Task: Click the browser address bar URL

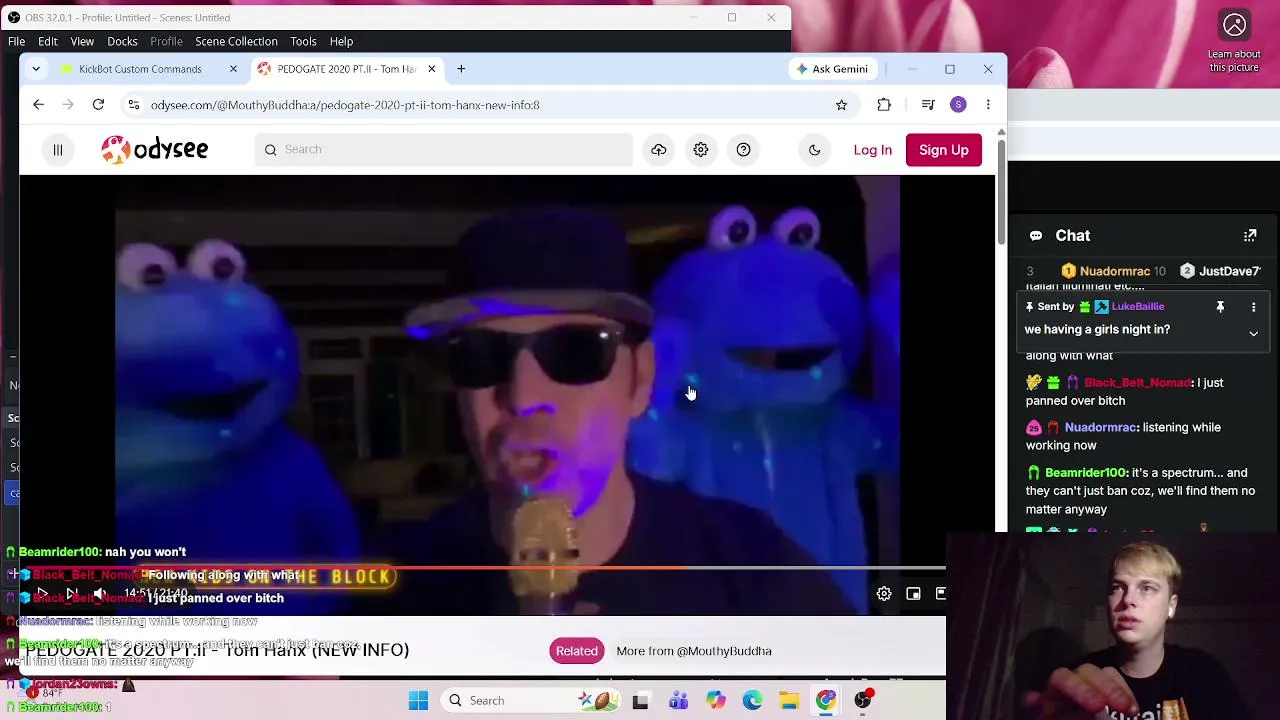Action: 345,105
